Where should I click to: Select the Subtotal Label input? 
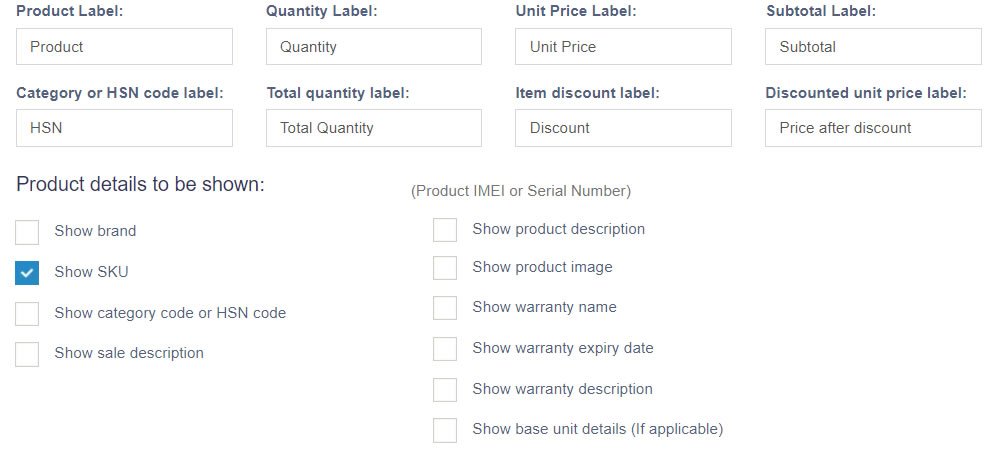coord(873,47)
